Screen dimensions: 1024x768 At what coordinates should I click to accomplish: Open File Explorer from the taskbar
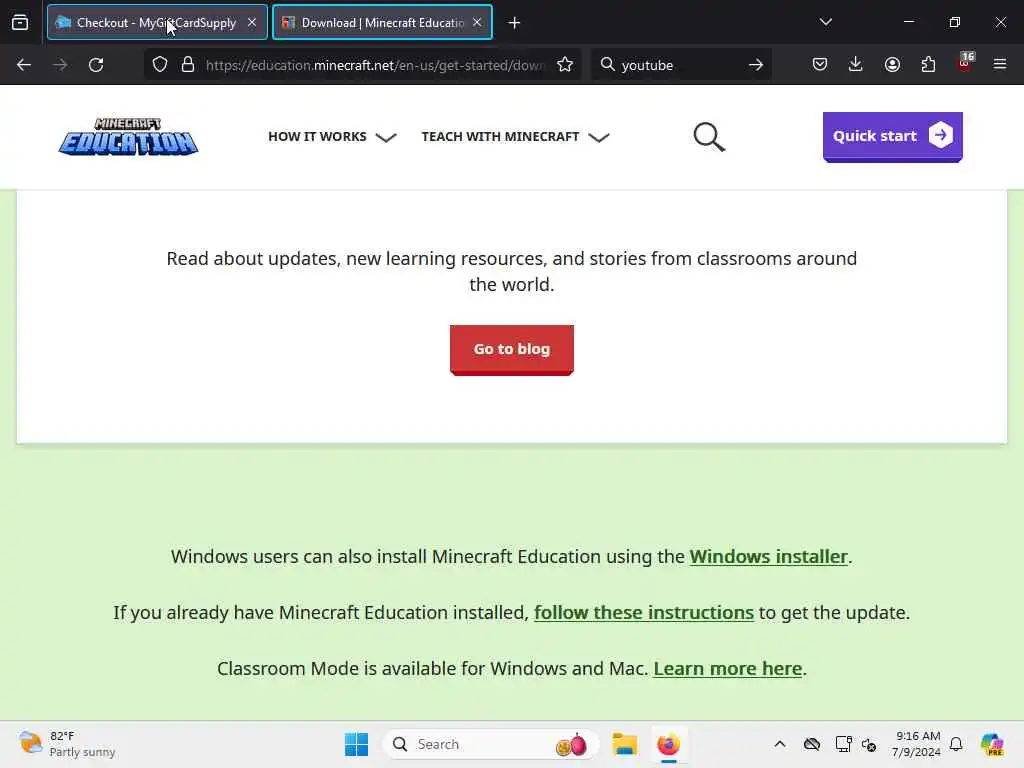click(624, 744)
